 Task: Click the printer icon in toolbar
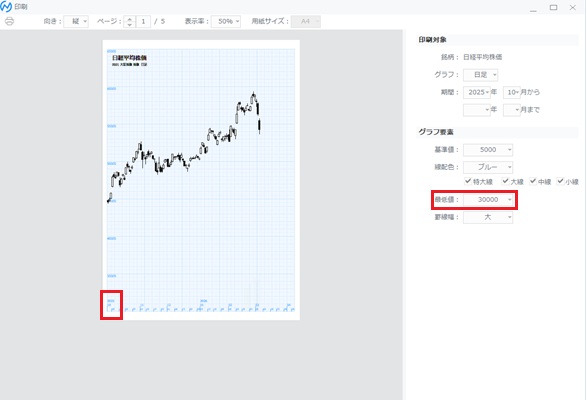[x=10, y=21]
